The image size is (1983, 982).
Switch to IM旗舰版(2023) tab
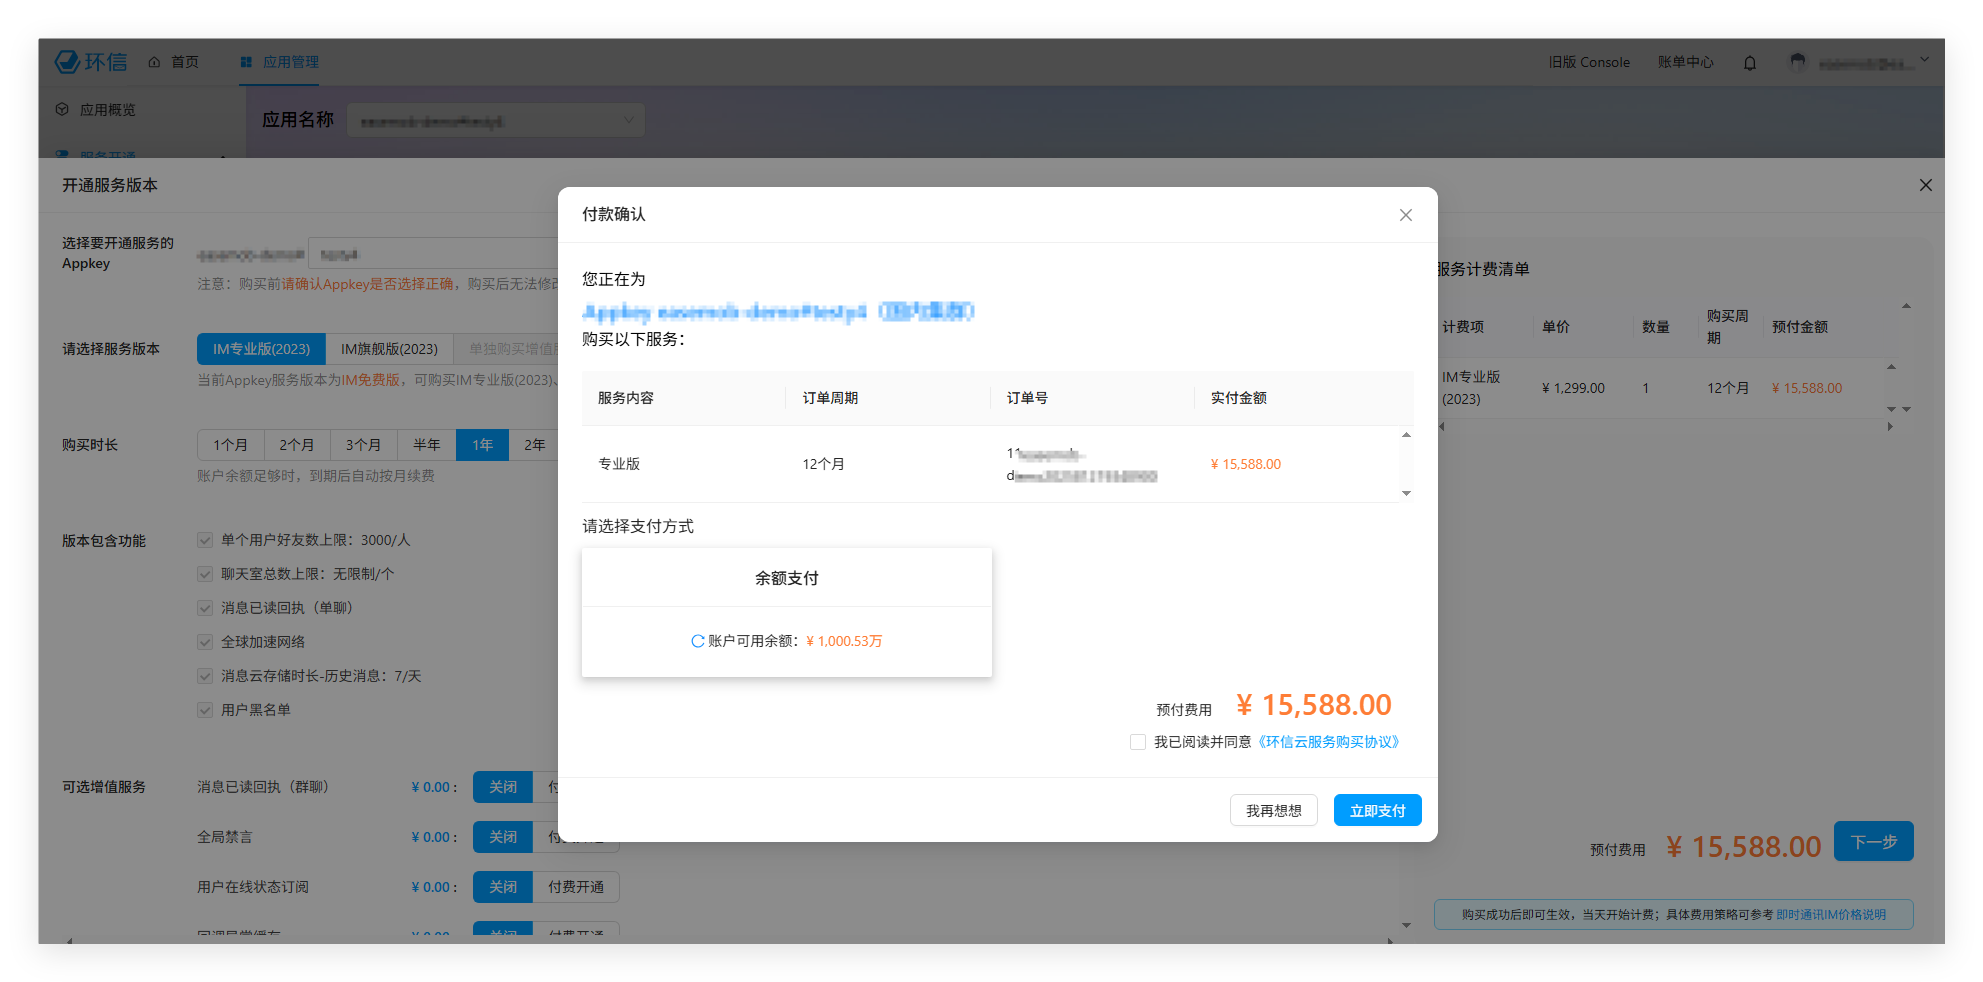[x=389, y=349]
